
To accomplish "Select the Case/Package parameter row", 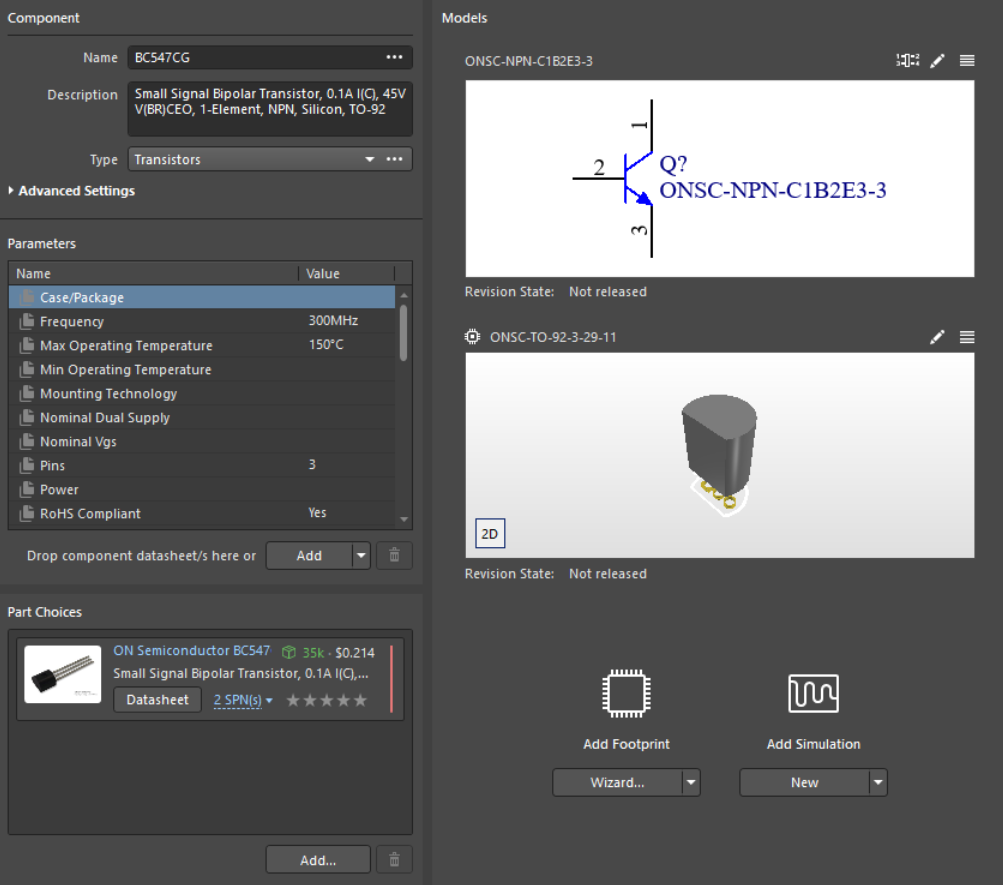I will pos(202,297).
